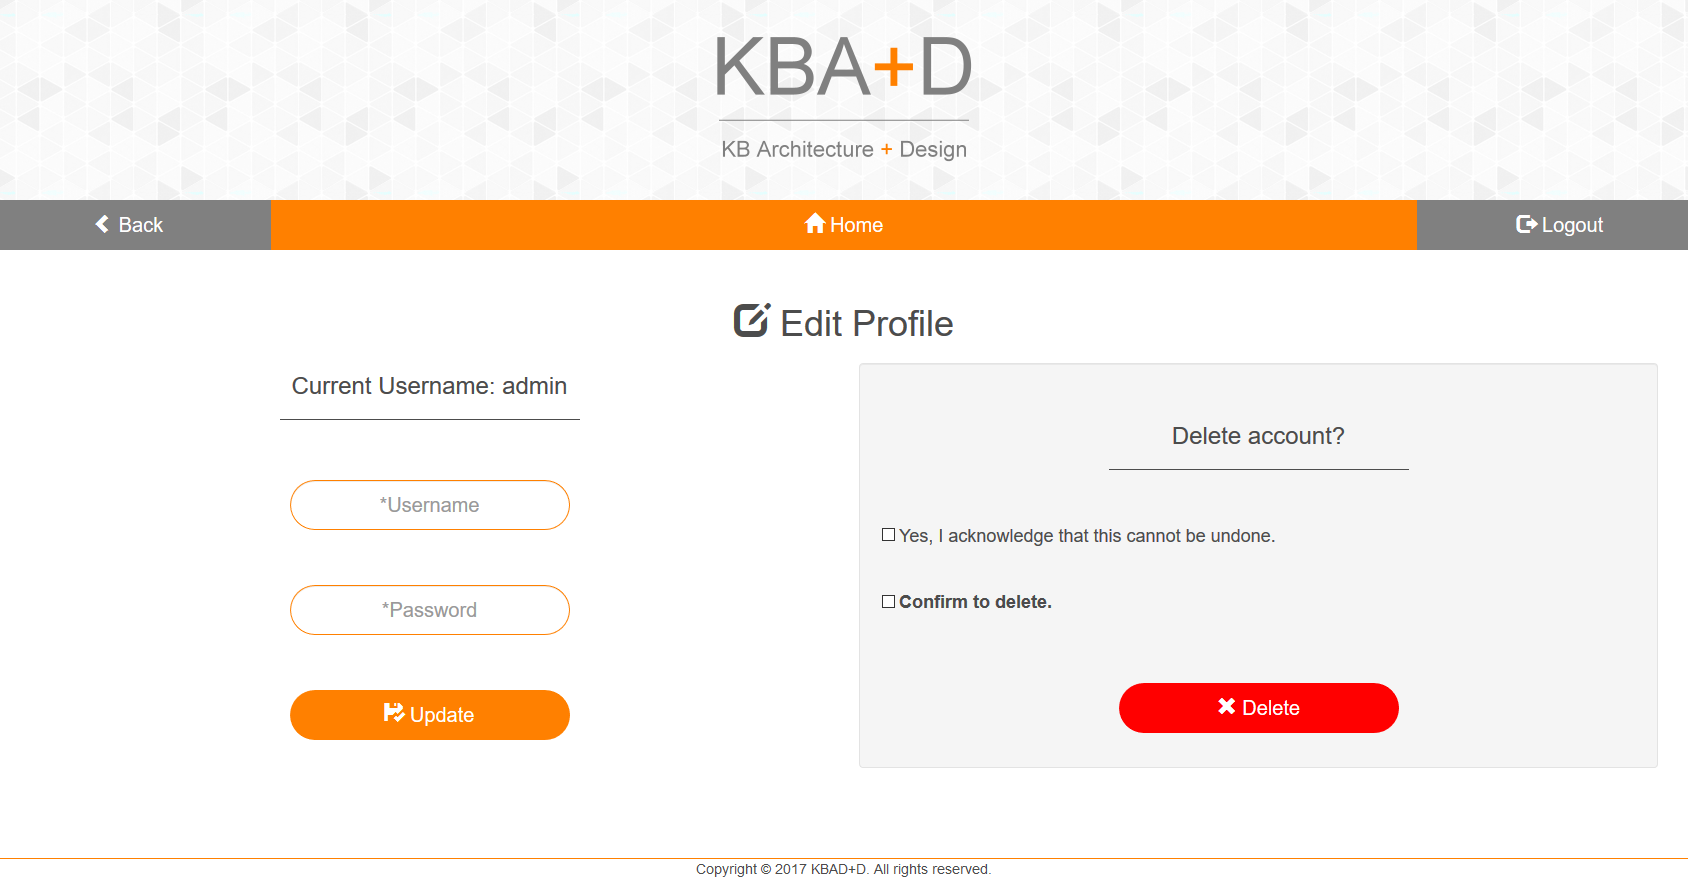Viewport: 1688px width, 879px height.
Task: Click the white X icon on Delete button
Action: pos(1227,706)
